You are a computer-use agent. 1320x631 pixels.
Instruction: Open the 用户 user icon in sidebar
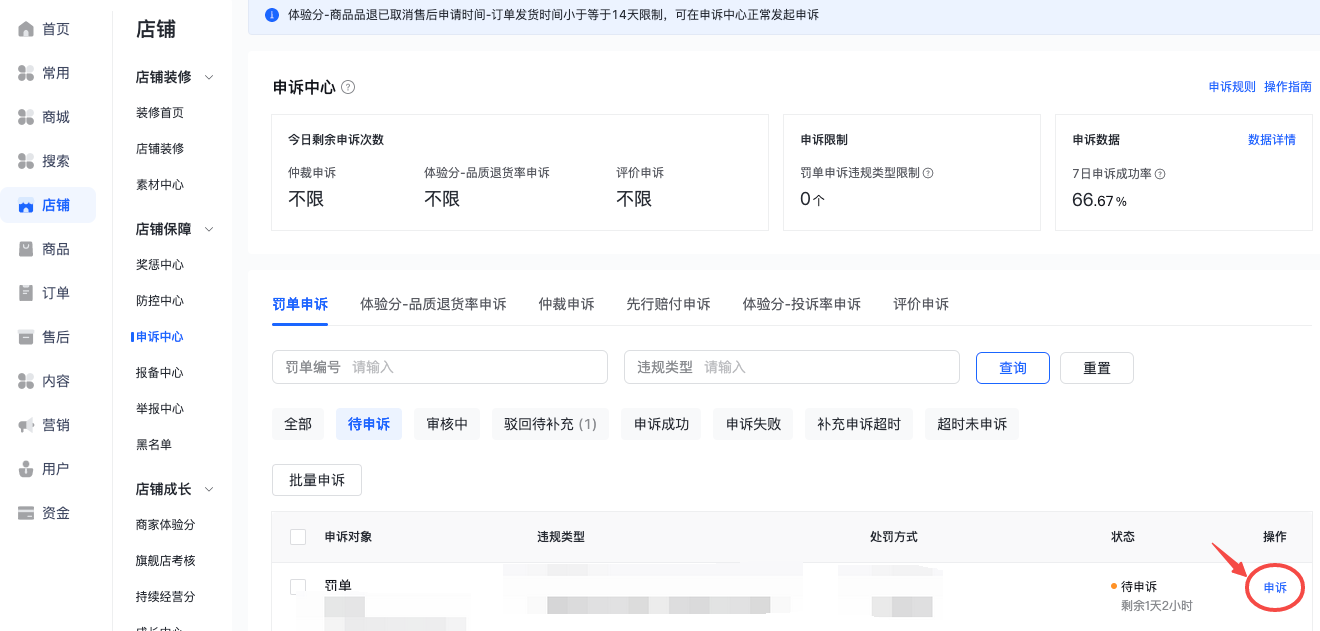26,469
